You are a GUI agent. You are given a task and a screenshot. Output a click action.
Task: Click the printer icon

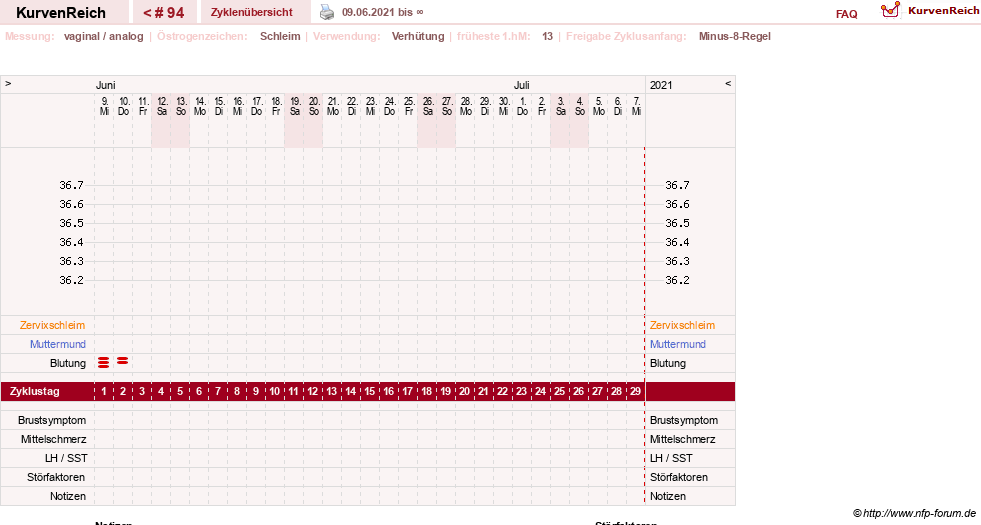[x=327, y=12]
